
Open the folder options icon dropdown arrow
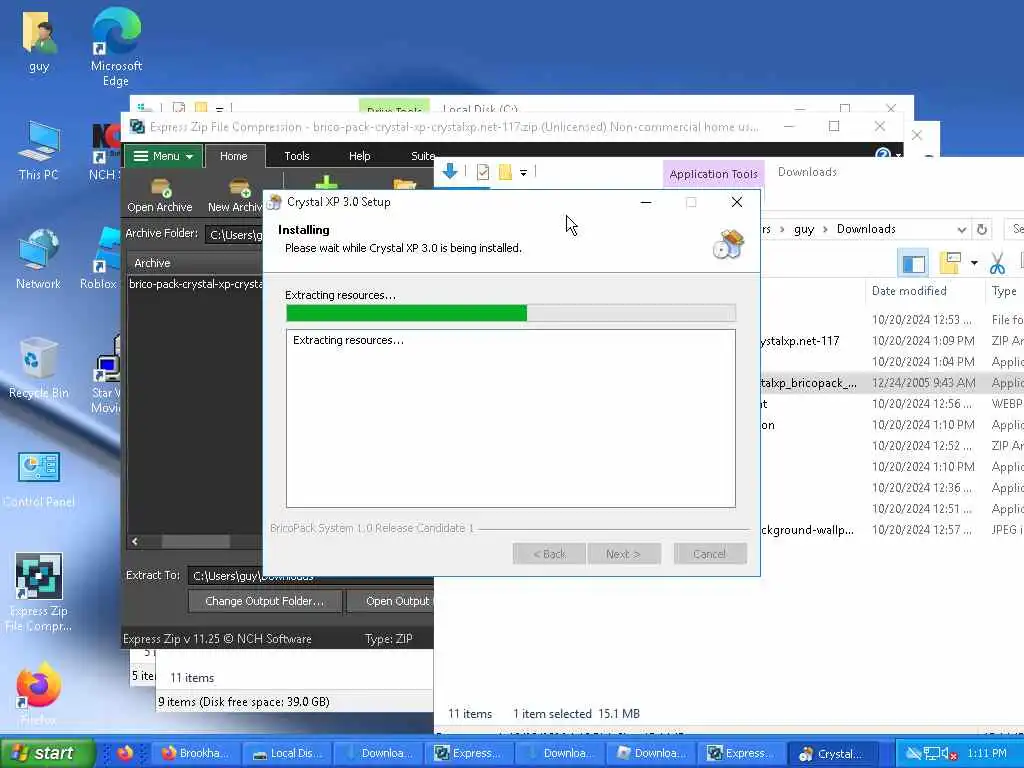[x=974, y=263]
